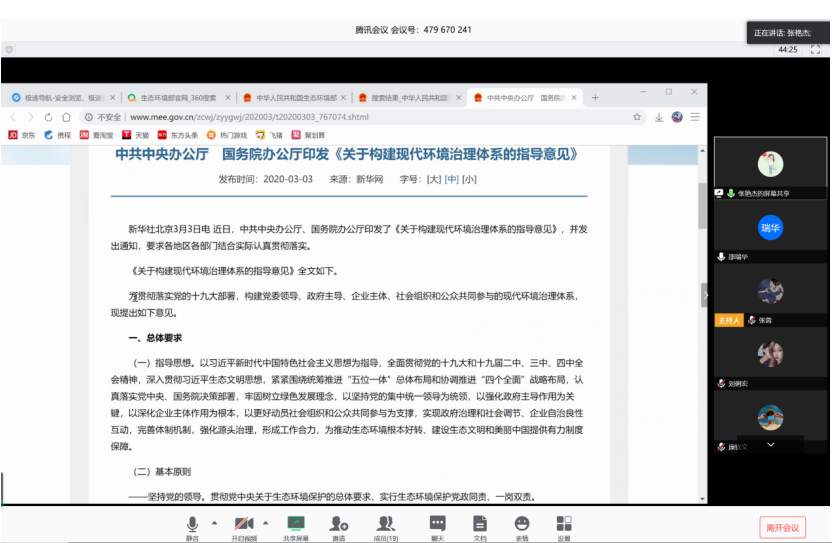Viewport: 832px width, 543px height.
Task: Collapse the participant video side panel
Action: click(x=705, y=294)
